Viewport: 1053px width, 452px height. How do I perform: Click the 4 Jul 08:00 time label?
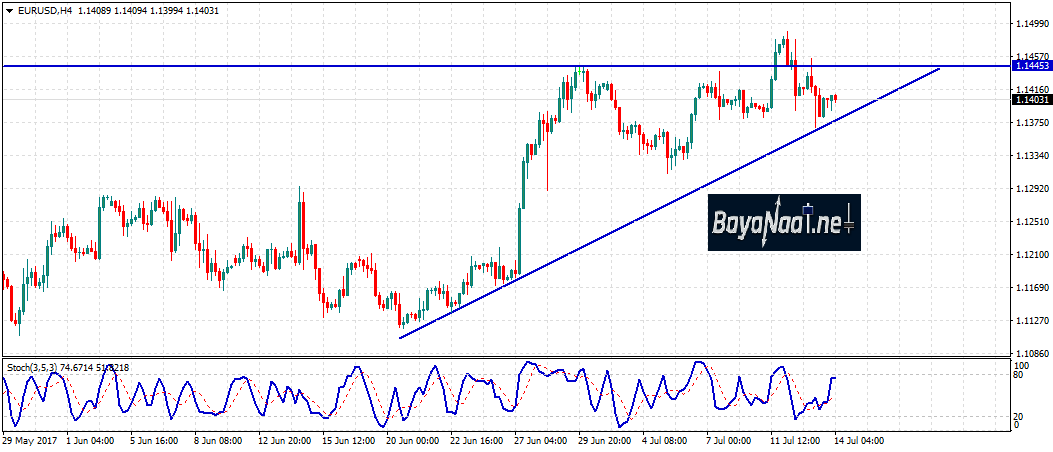point(662,440)
